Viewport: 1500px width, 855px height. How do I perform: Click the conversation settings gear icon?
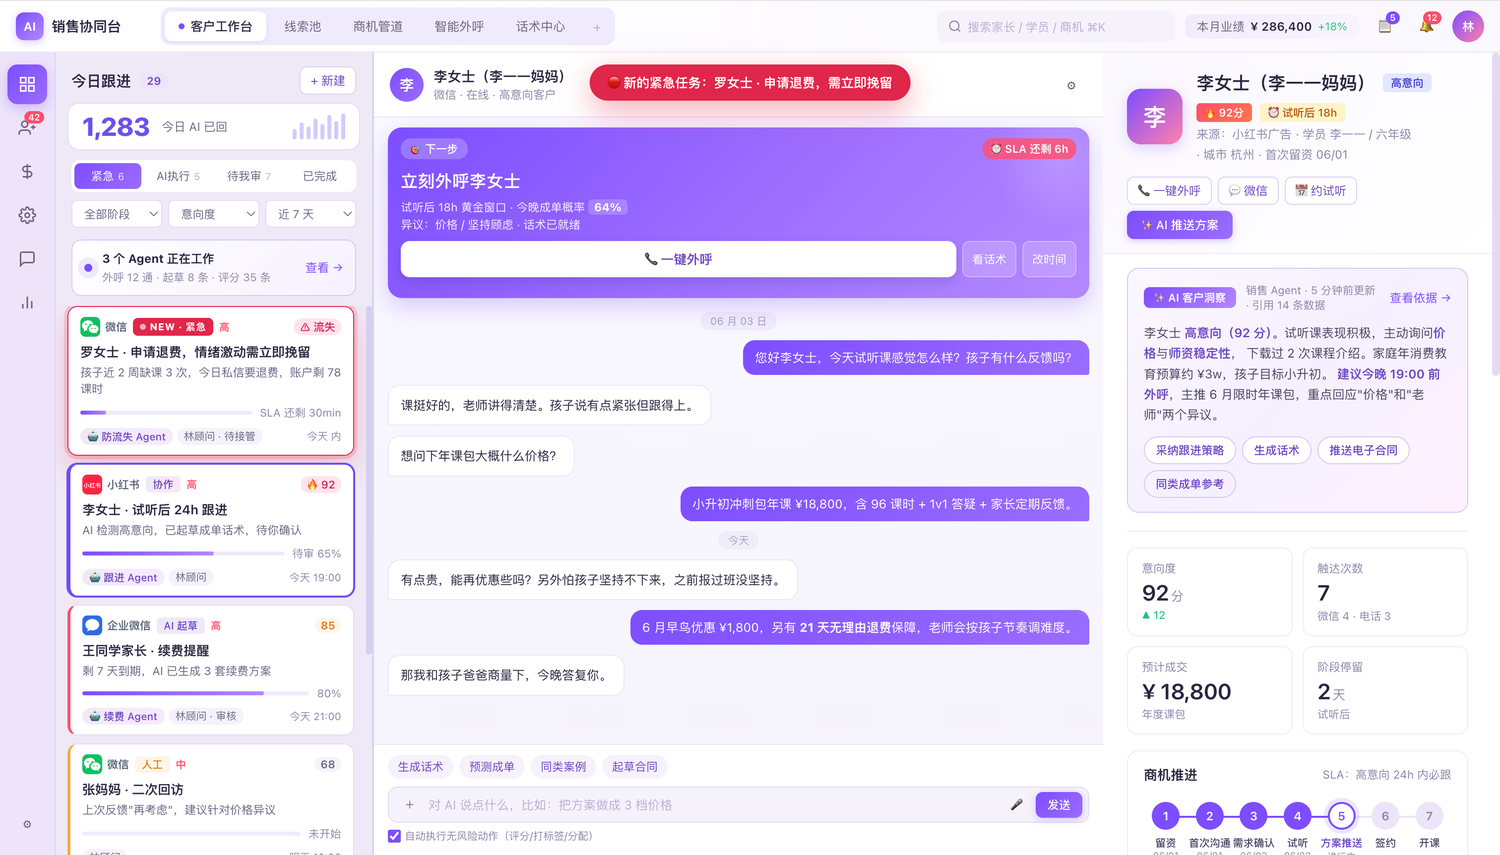click(x=1071, y=85)
